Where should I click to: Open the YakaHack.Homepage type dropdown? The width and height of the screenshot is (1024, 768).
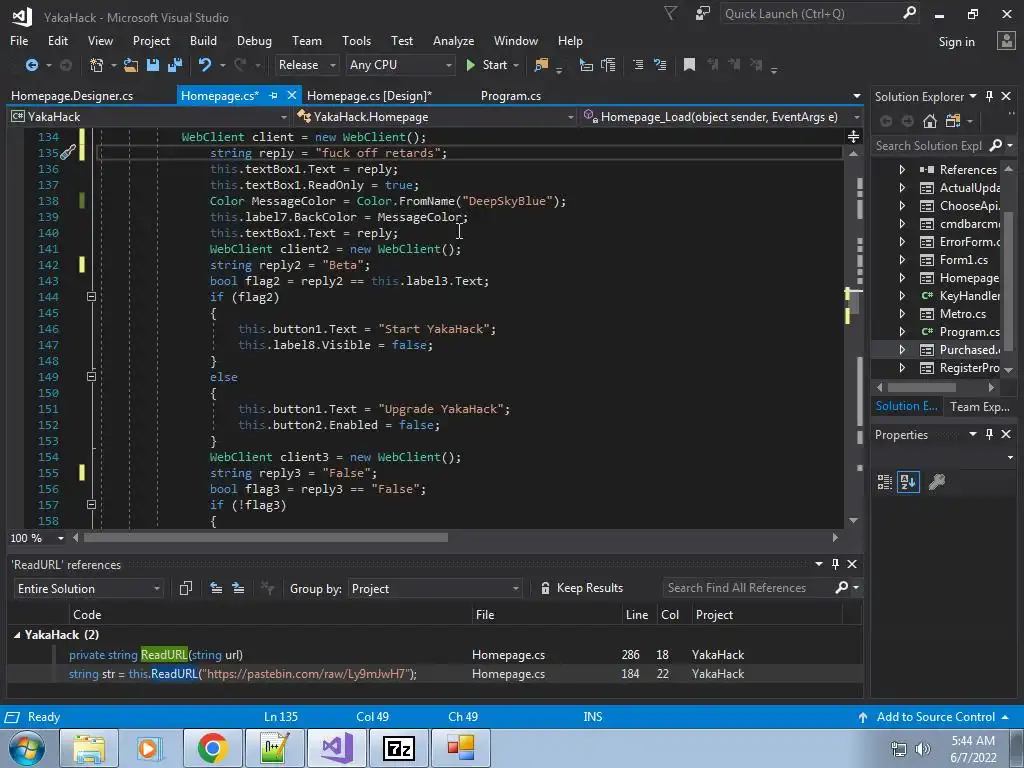coord(435,117)
